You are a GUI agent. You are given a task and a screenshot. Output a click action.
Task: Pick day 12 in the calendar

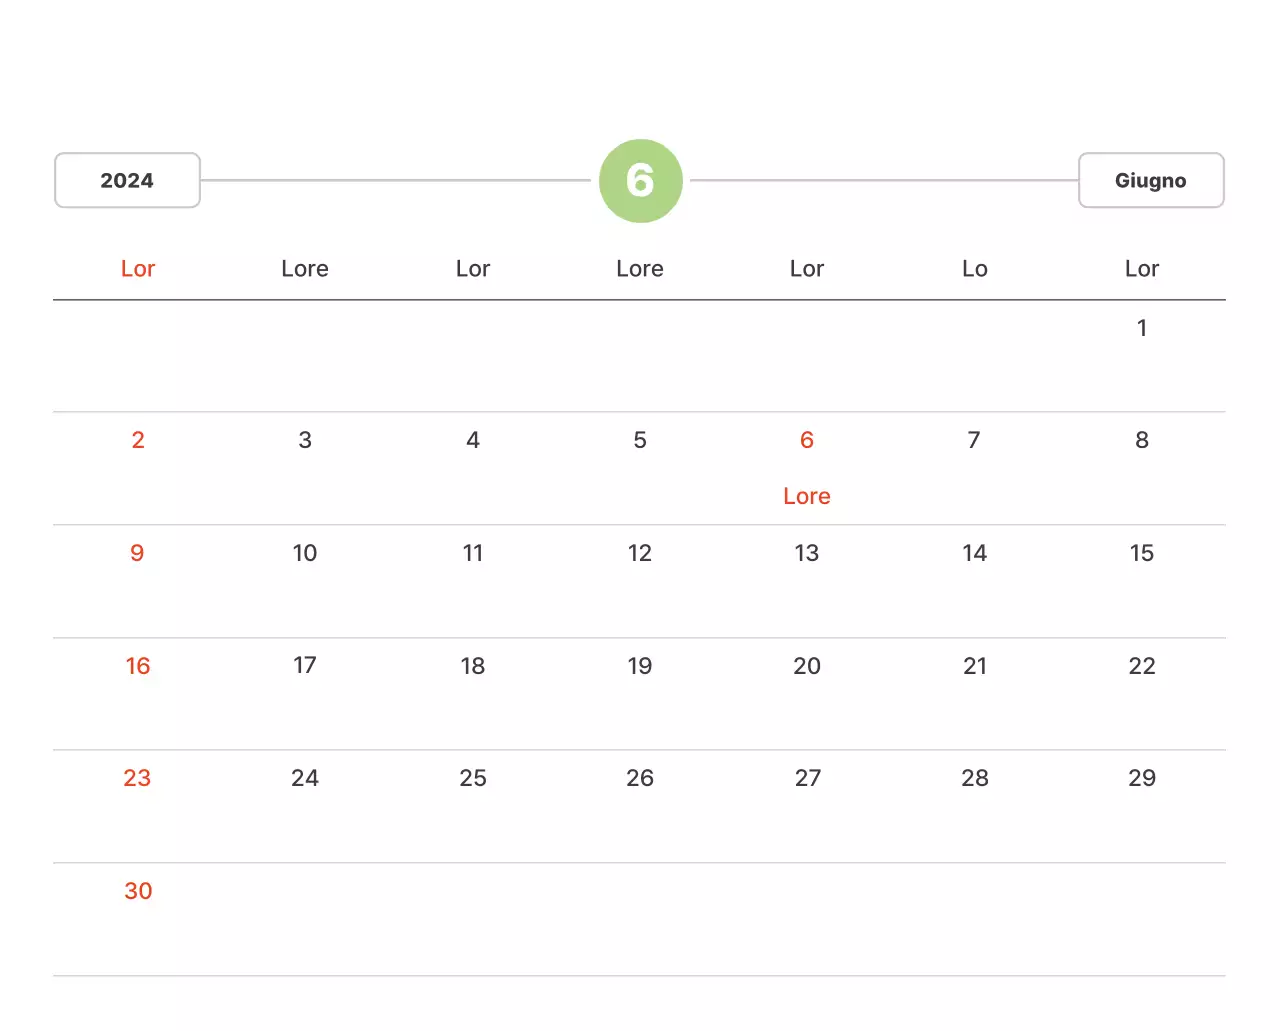640,553
